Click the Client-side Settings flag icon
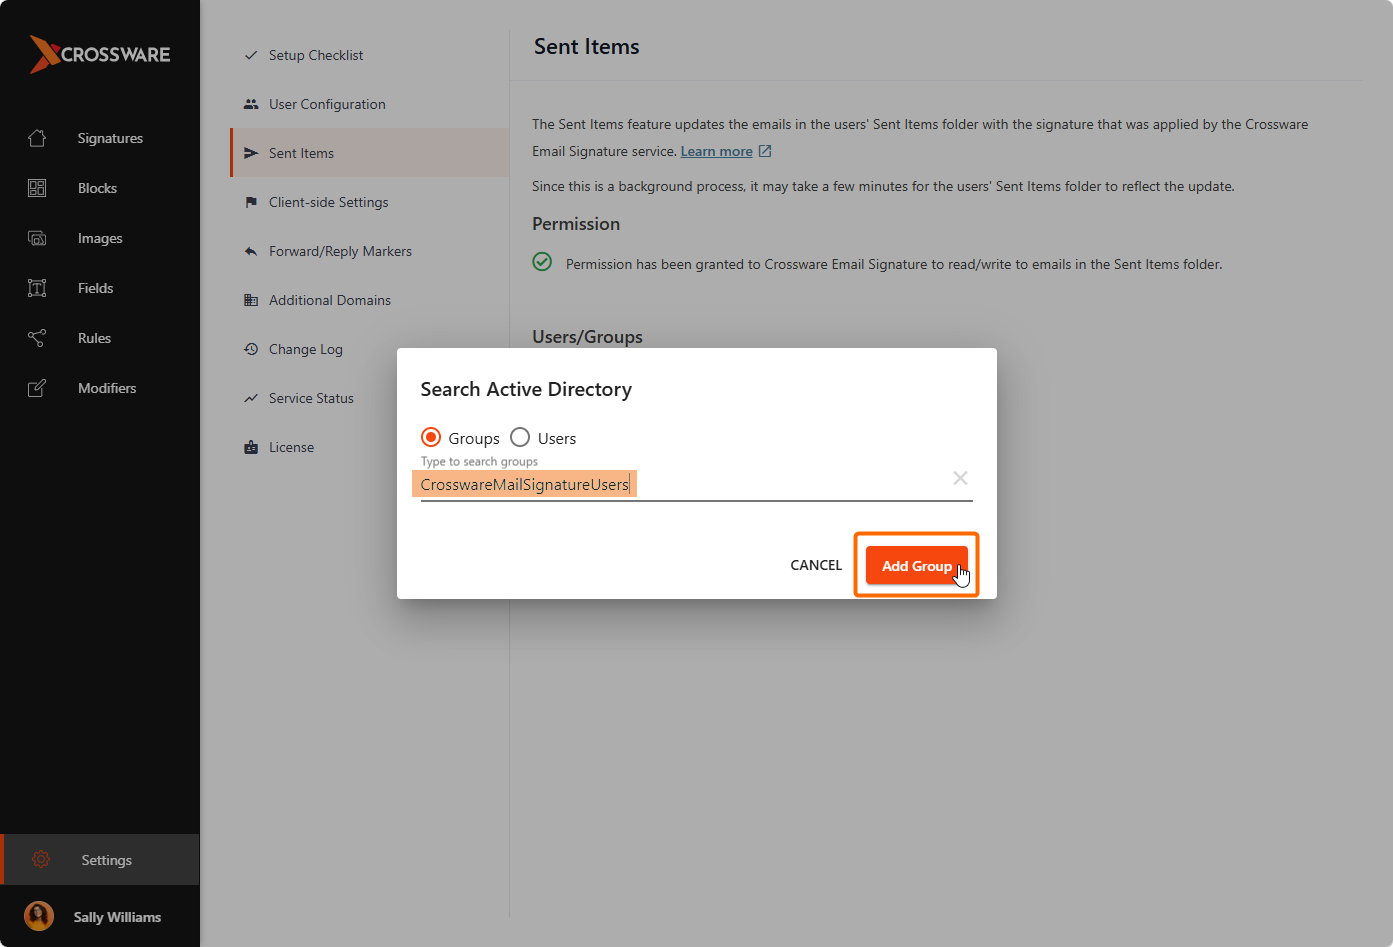This screenshot has height=947, width=1393. coord(251,202)
